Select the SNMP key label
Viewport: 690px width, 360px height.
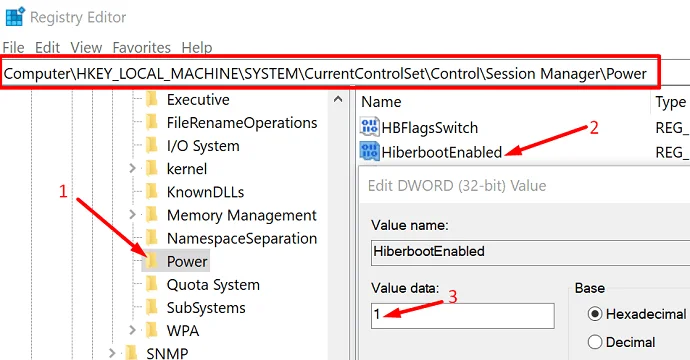(167, 353)
